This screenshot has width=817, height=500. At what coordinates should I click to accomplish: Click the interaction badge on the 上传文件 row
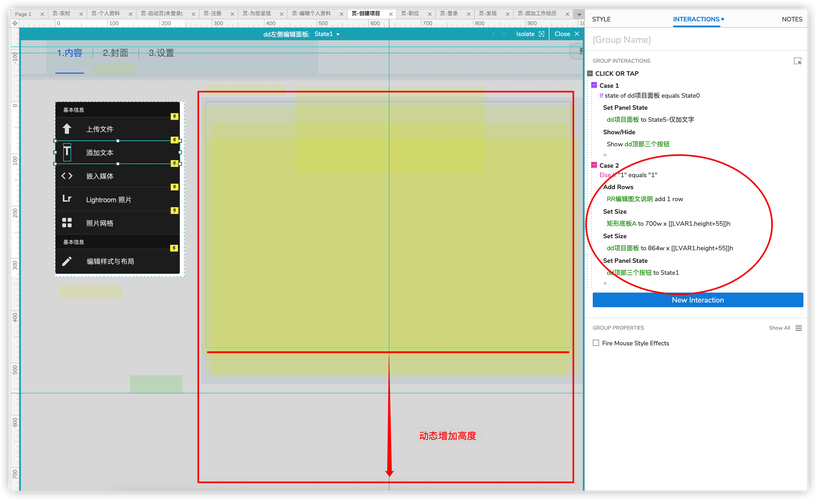[175, 116]
